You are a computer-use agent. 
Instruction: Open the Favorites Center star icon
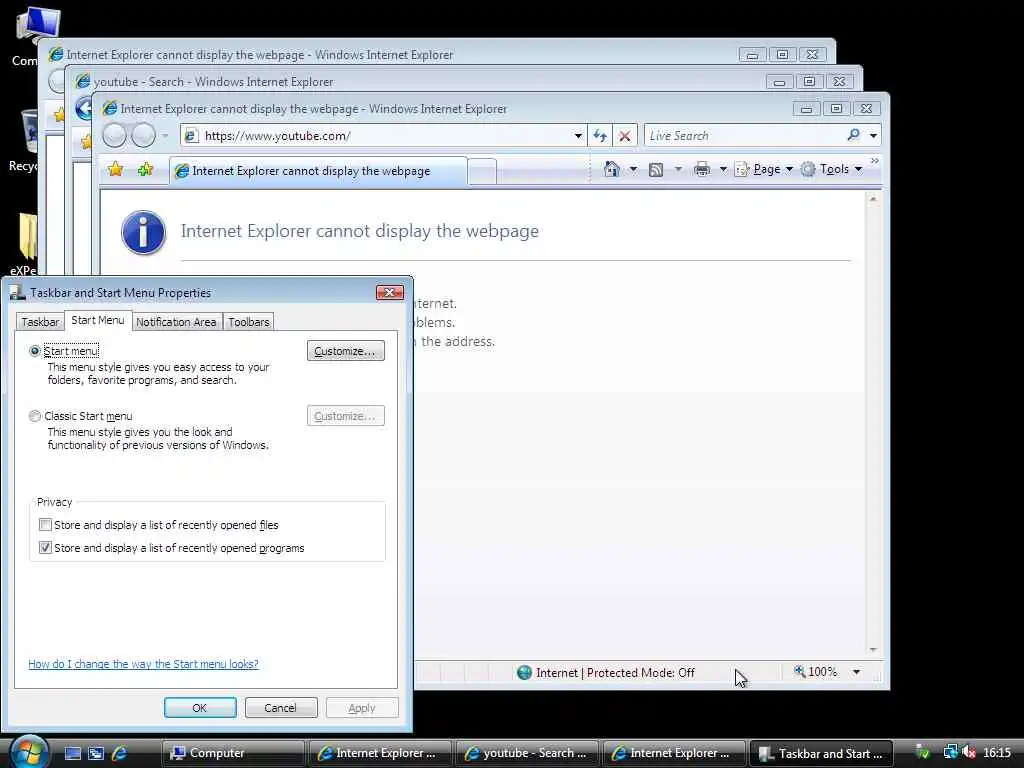click(x=116, y=170)
